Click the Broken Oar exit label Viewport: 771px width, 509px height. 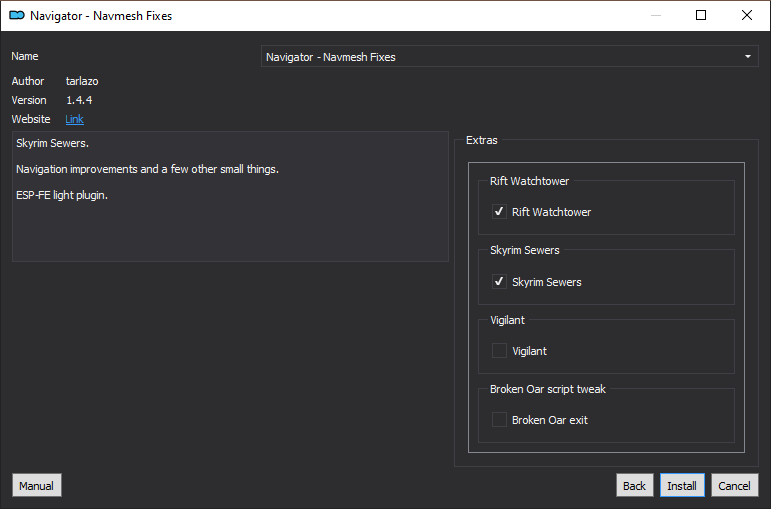tap(550, 420)
